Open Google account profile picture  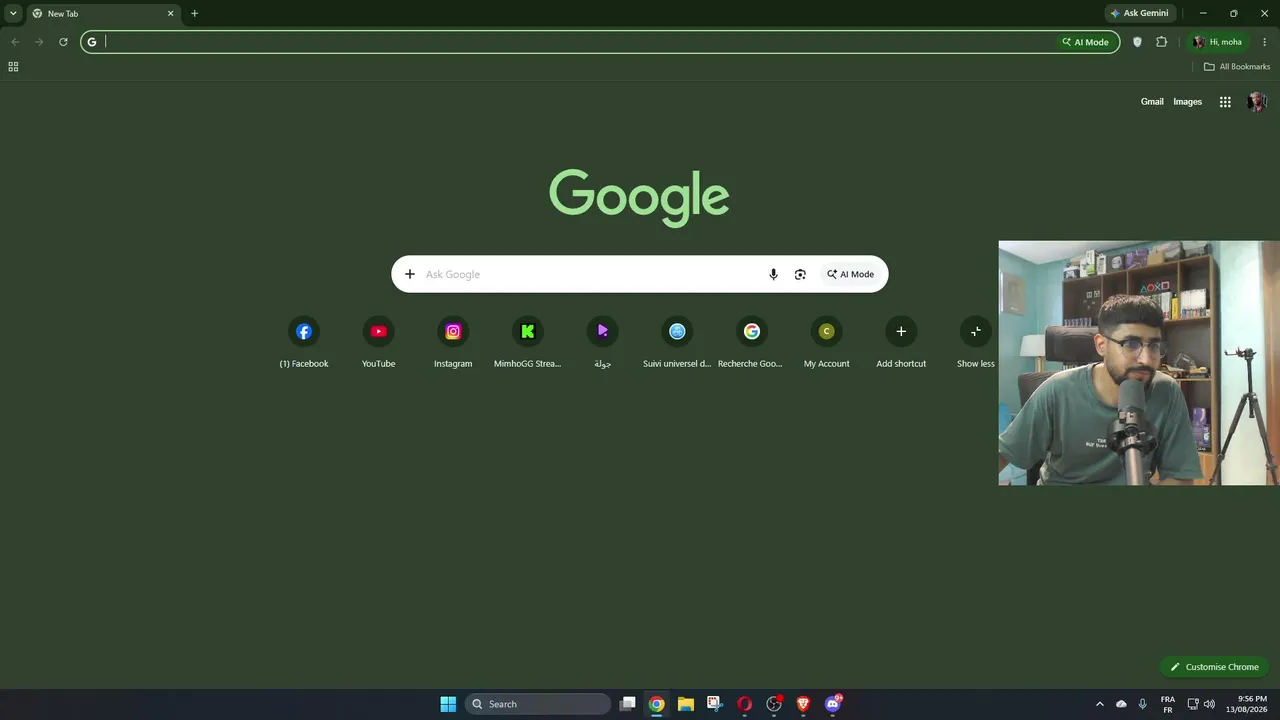[x=1257, y=102]
